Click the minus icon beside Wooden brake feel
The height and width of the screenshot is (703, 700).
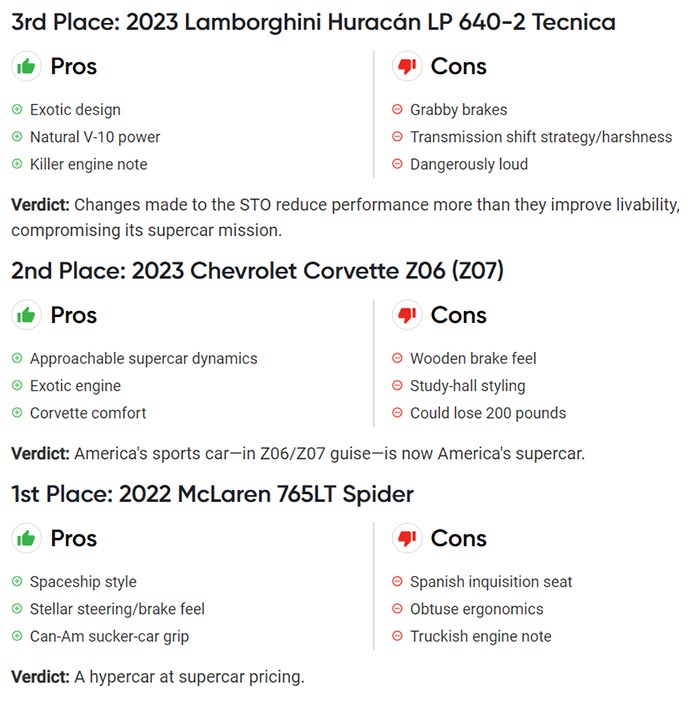click(x=397, y=358)
